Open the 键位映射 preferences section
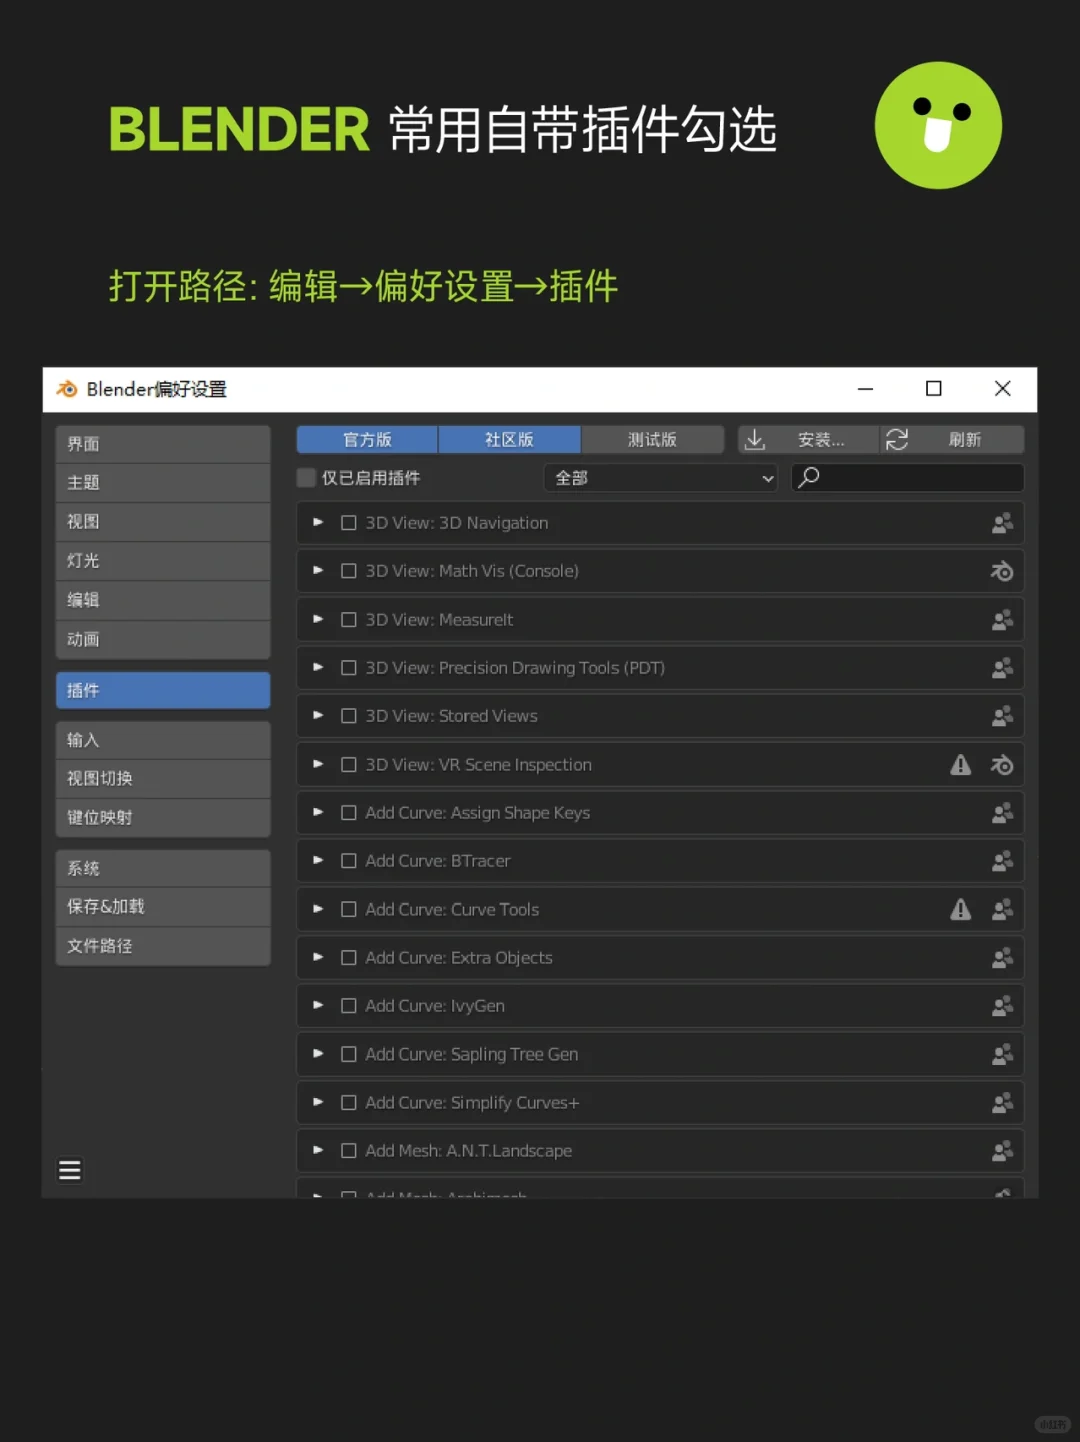The height and width of the screenshot is (1442, 1080). tap(163, 818)
